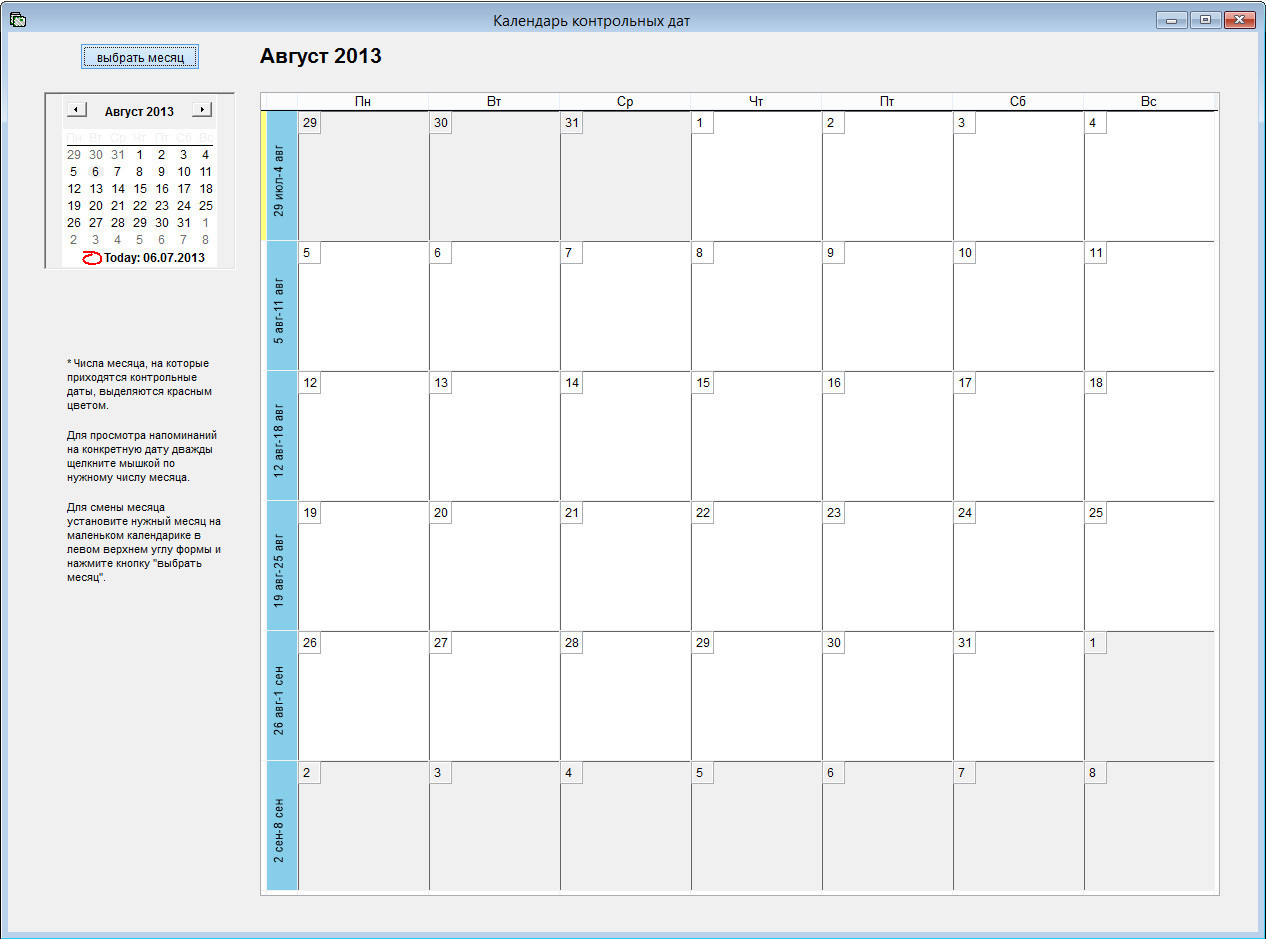
Task: Close the "Календарь контрольных дат" window
Action: pos(1240,20)
